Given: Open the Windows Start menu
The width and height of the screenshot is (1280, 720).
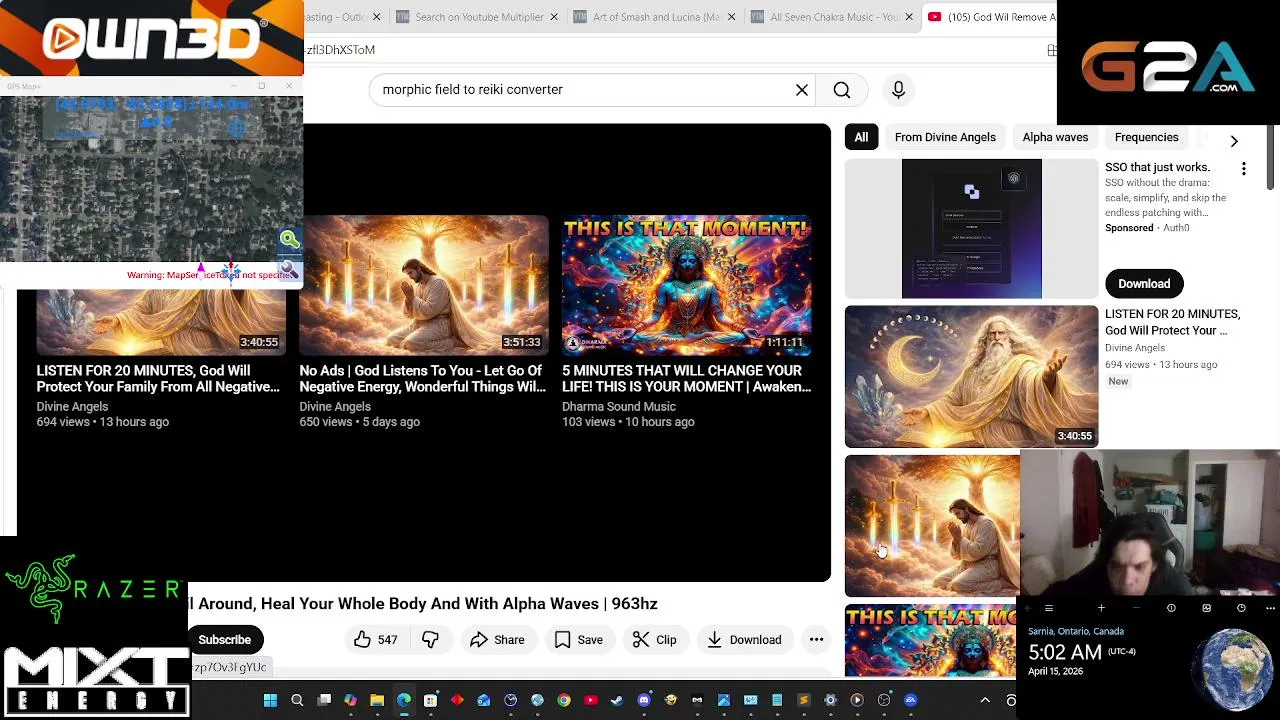Looking at the screenshot, I should coord(270,700).
